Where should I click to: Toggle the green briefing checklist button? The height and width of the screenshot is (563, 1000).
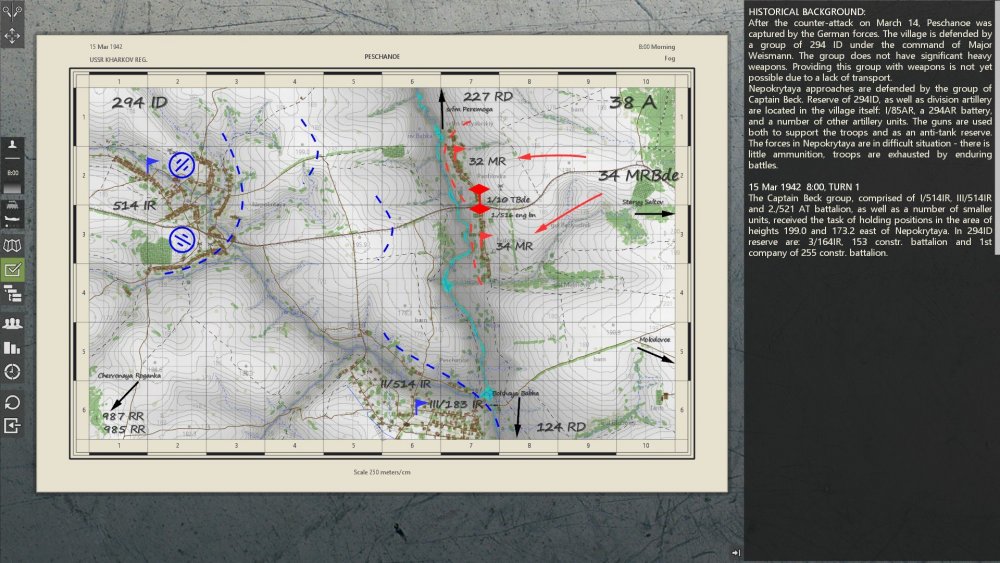12,270
